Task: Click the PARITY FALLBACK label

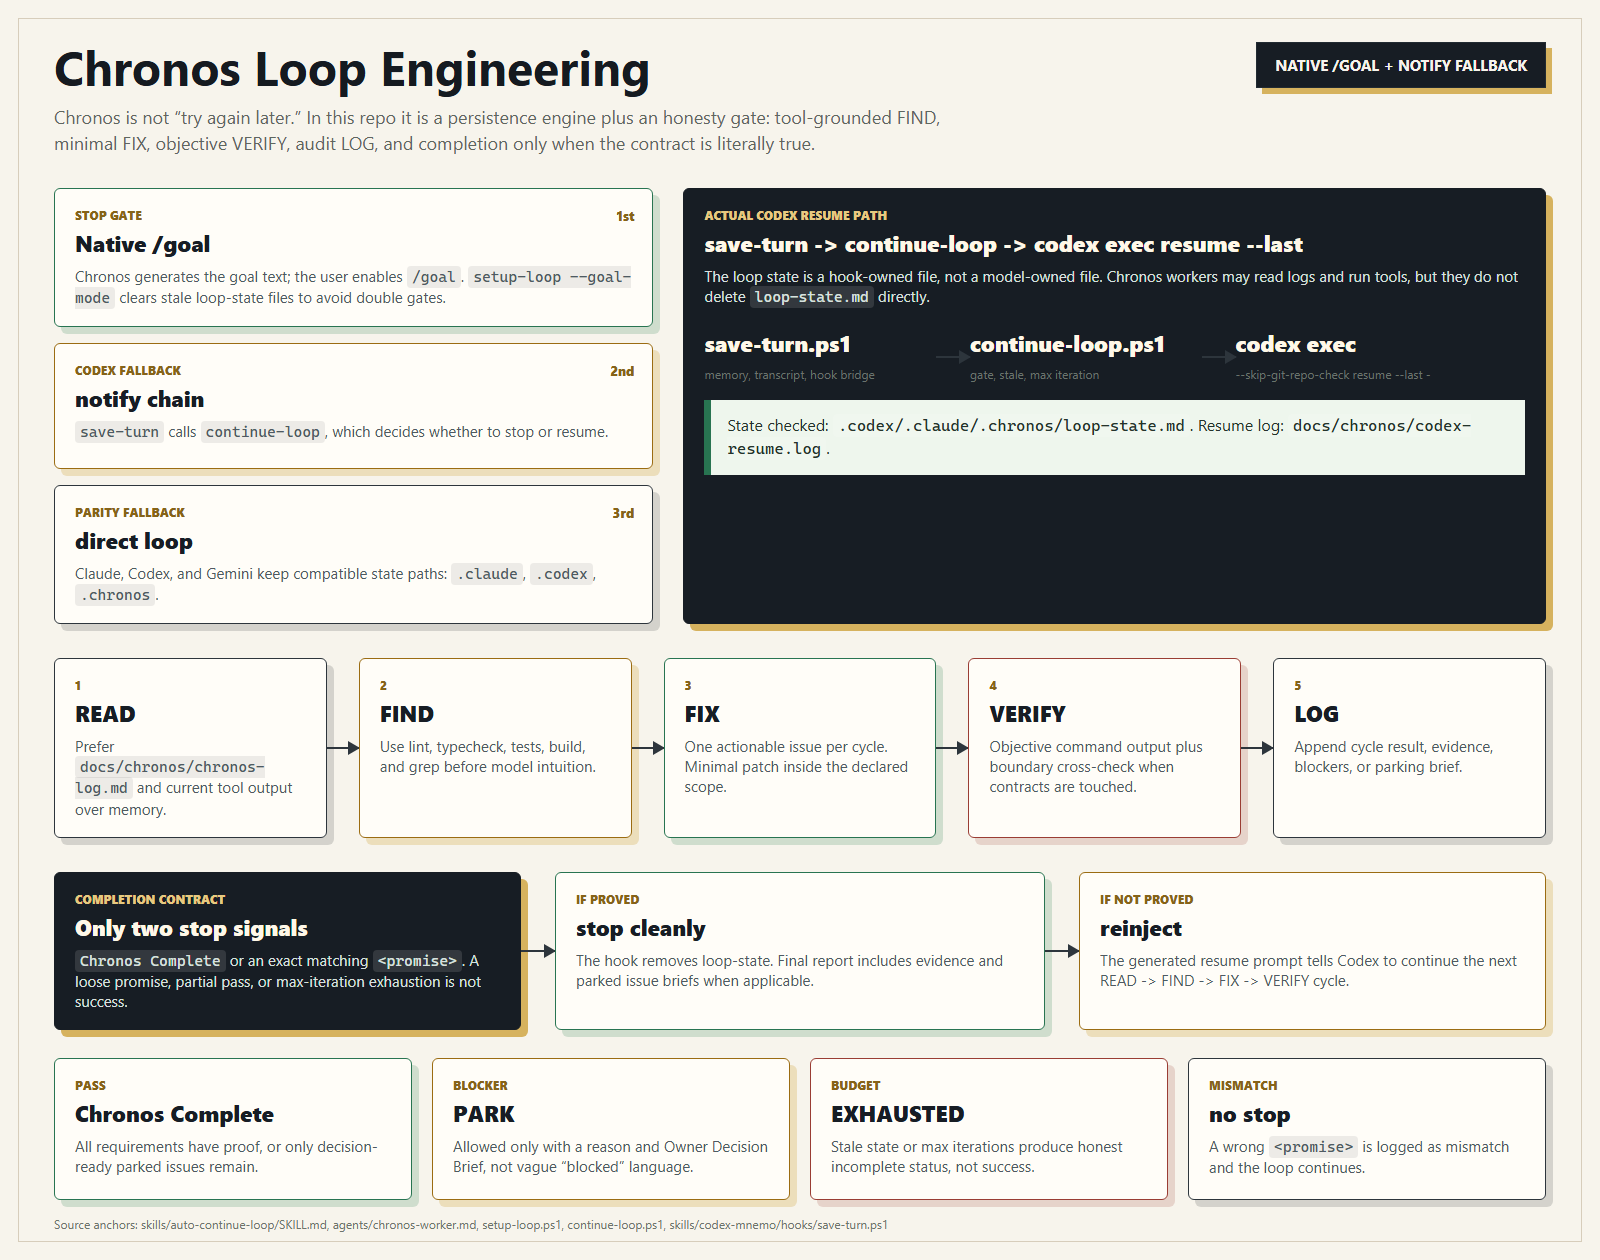Action: pos(130,512)
